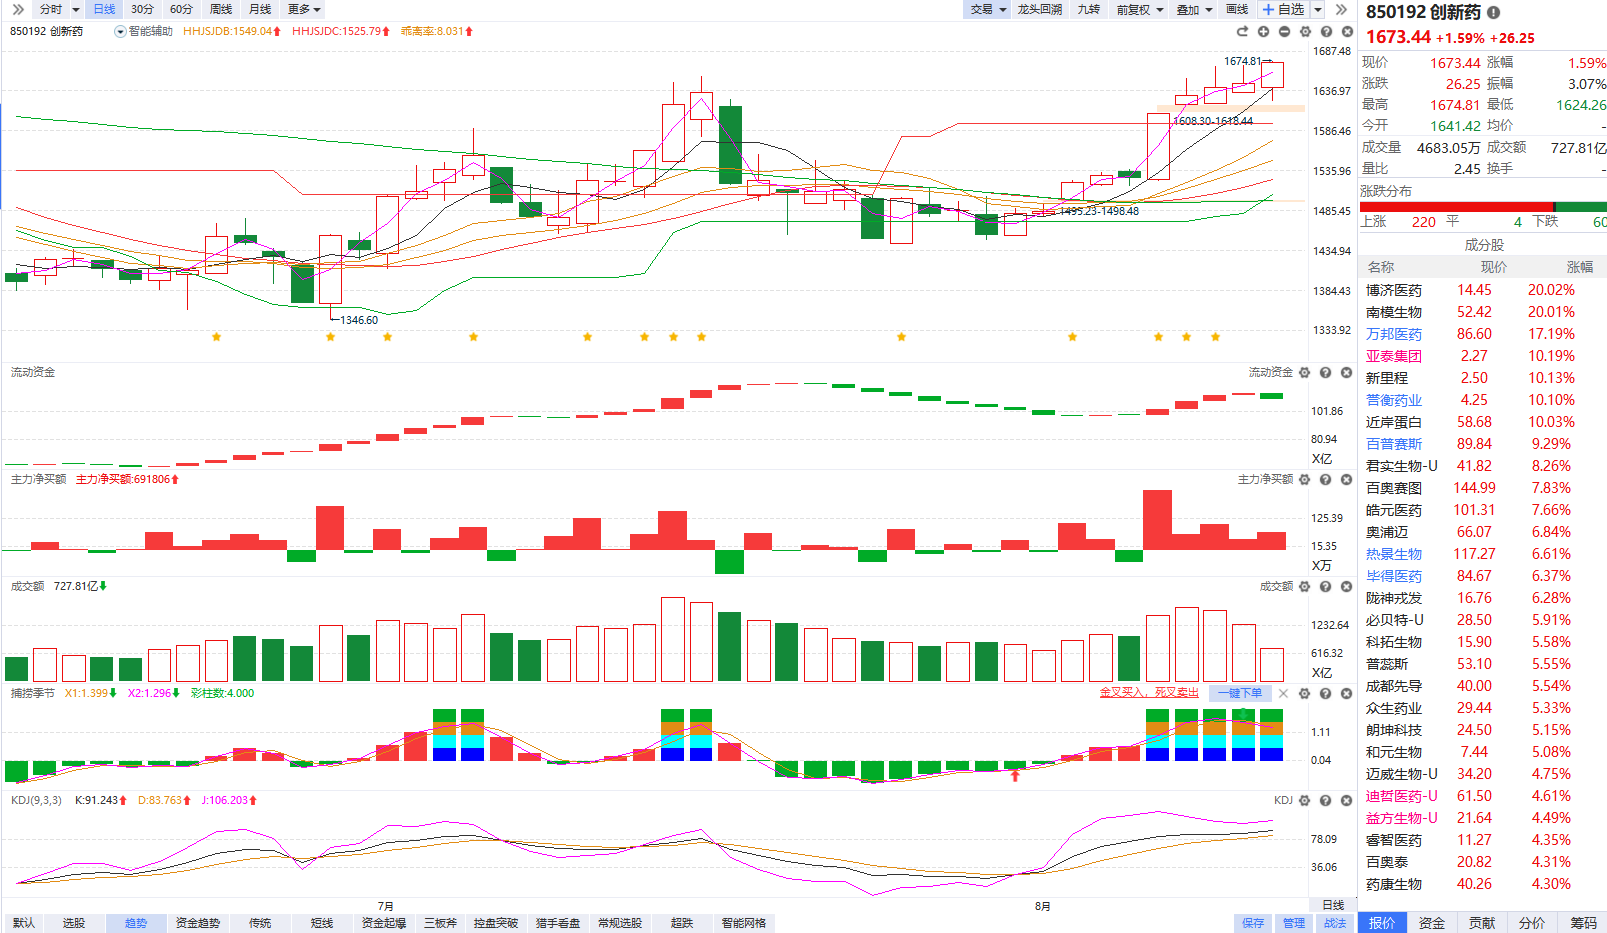Screen dimensions: 1607x933
Task: Click the left double-chevron collapse icon
Action: point(18,9)
